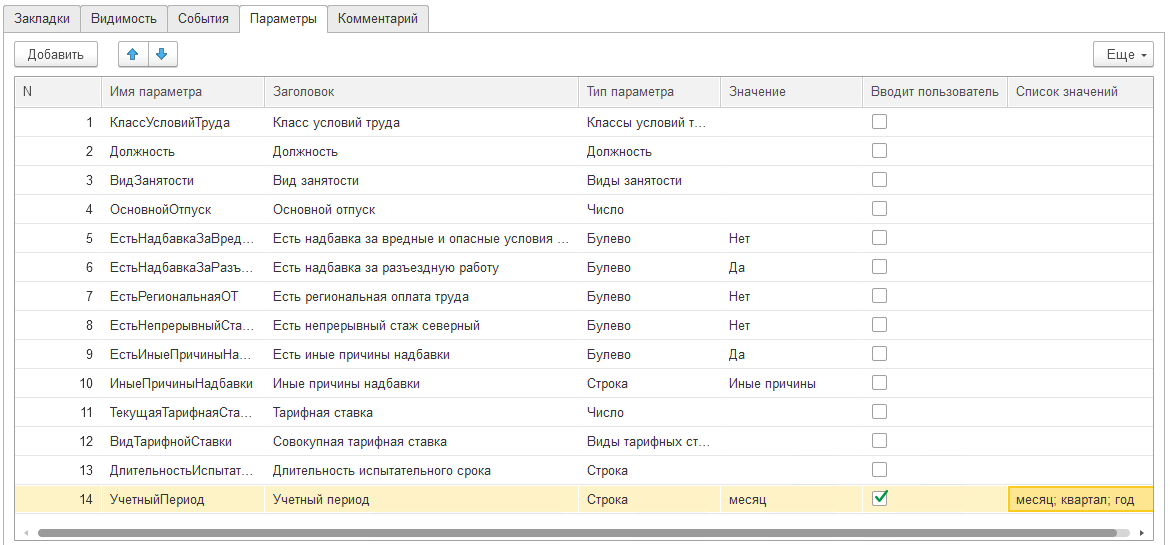Click the scrollbar right arrow
The height and width of the screenshot is (545, 1170).
[1142, 533]
